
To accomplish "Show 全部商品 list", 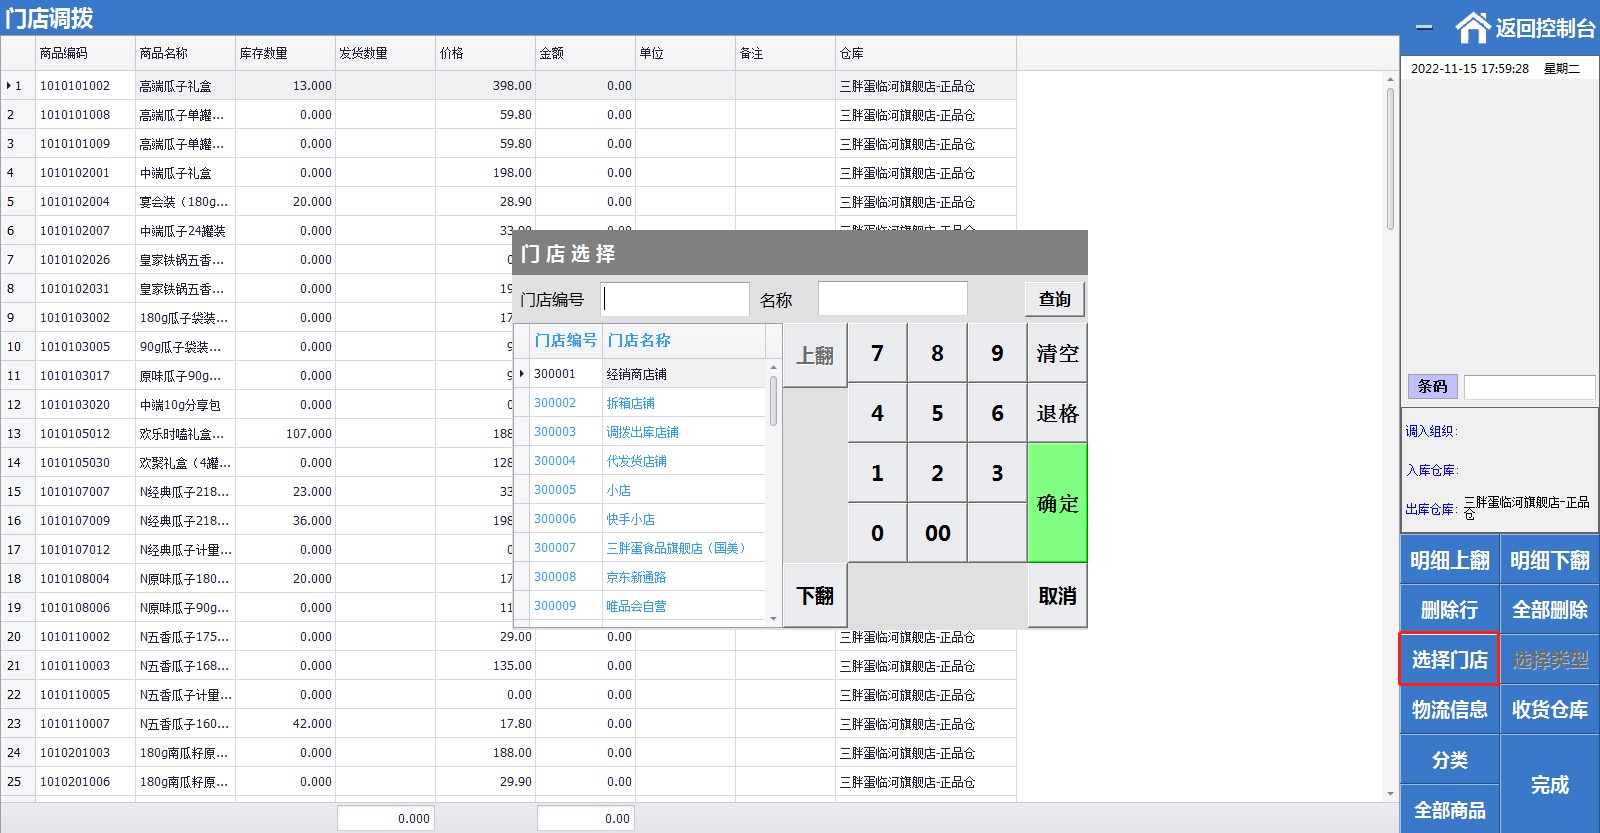I will coord(1449,810).
